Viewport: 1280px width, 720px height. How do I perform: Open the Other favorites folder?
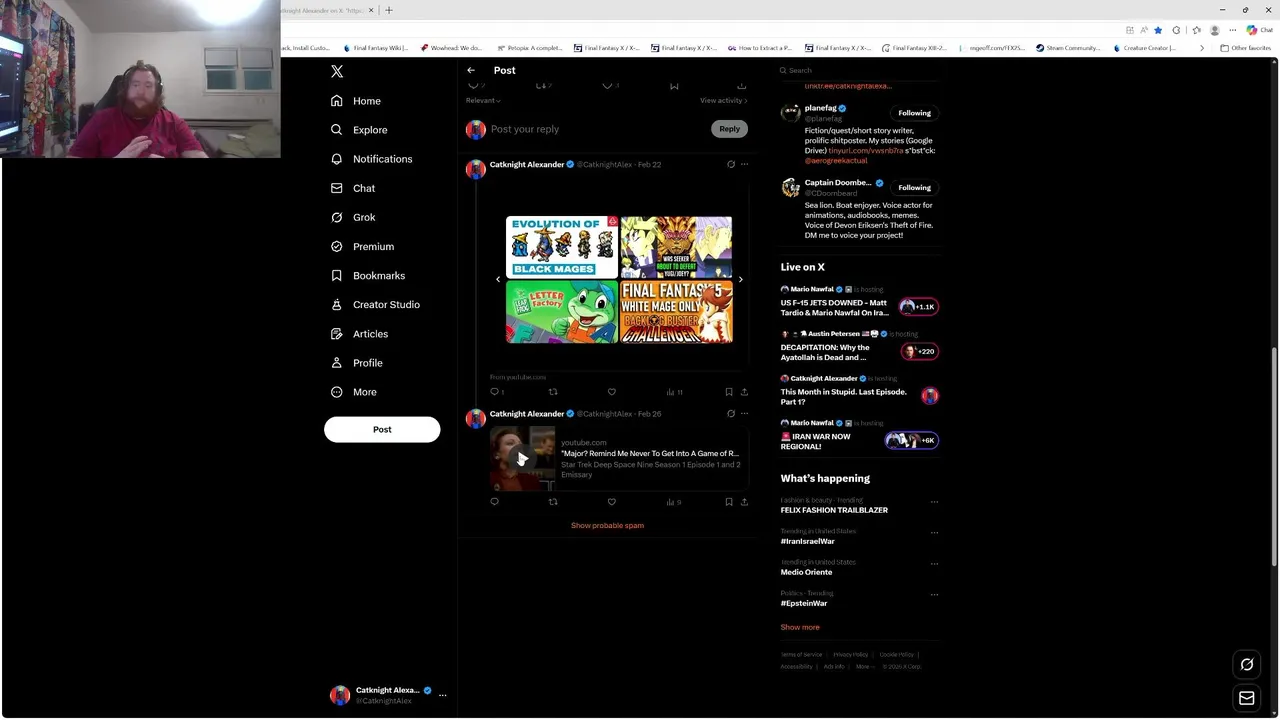click(1245, 48)
